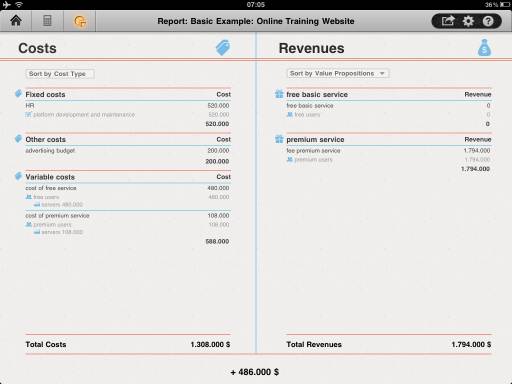Select the HR cost row
512x384 pixels.
128,106
